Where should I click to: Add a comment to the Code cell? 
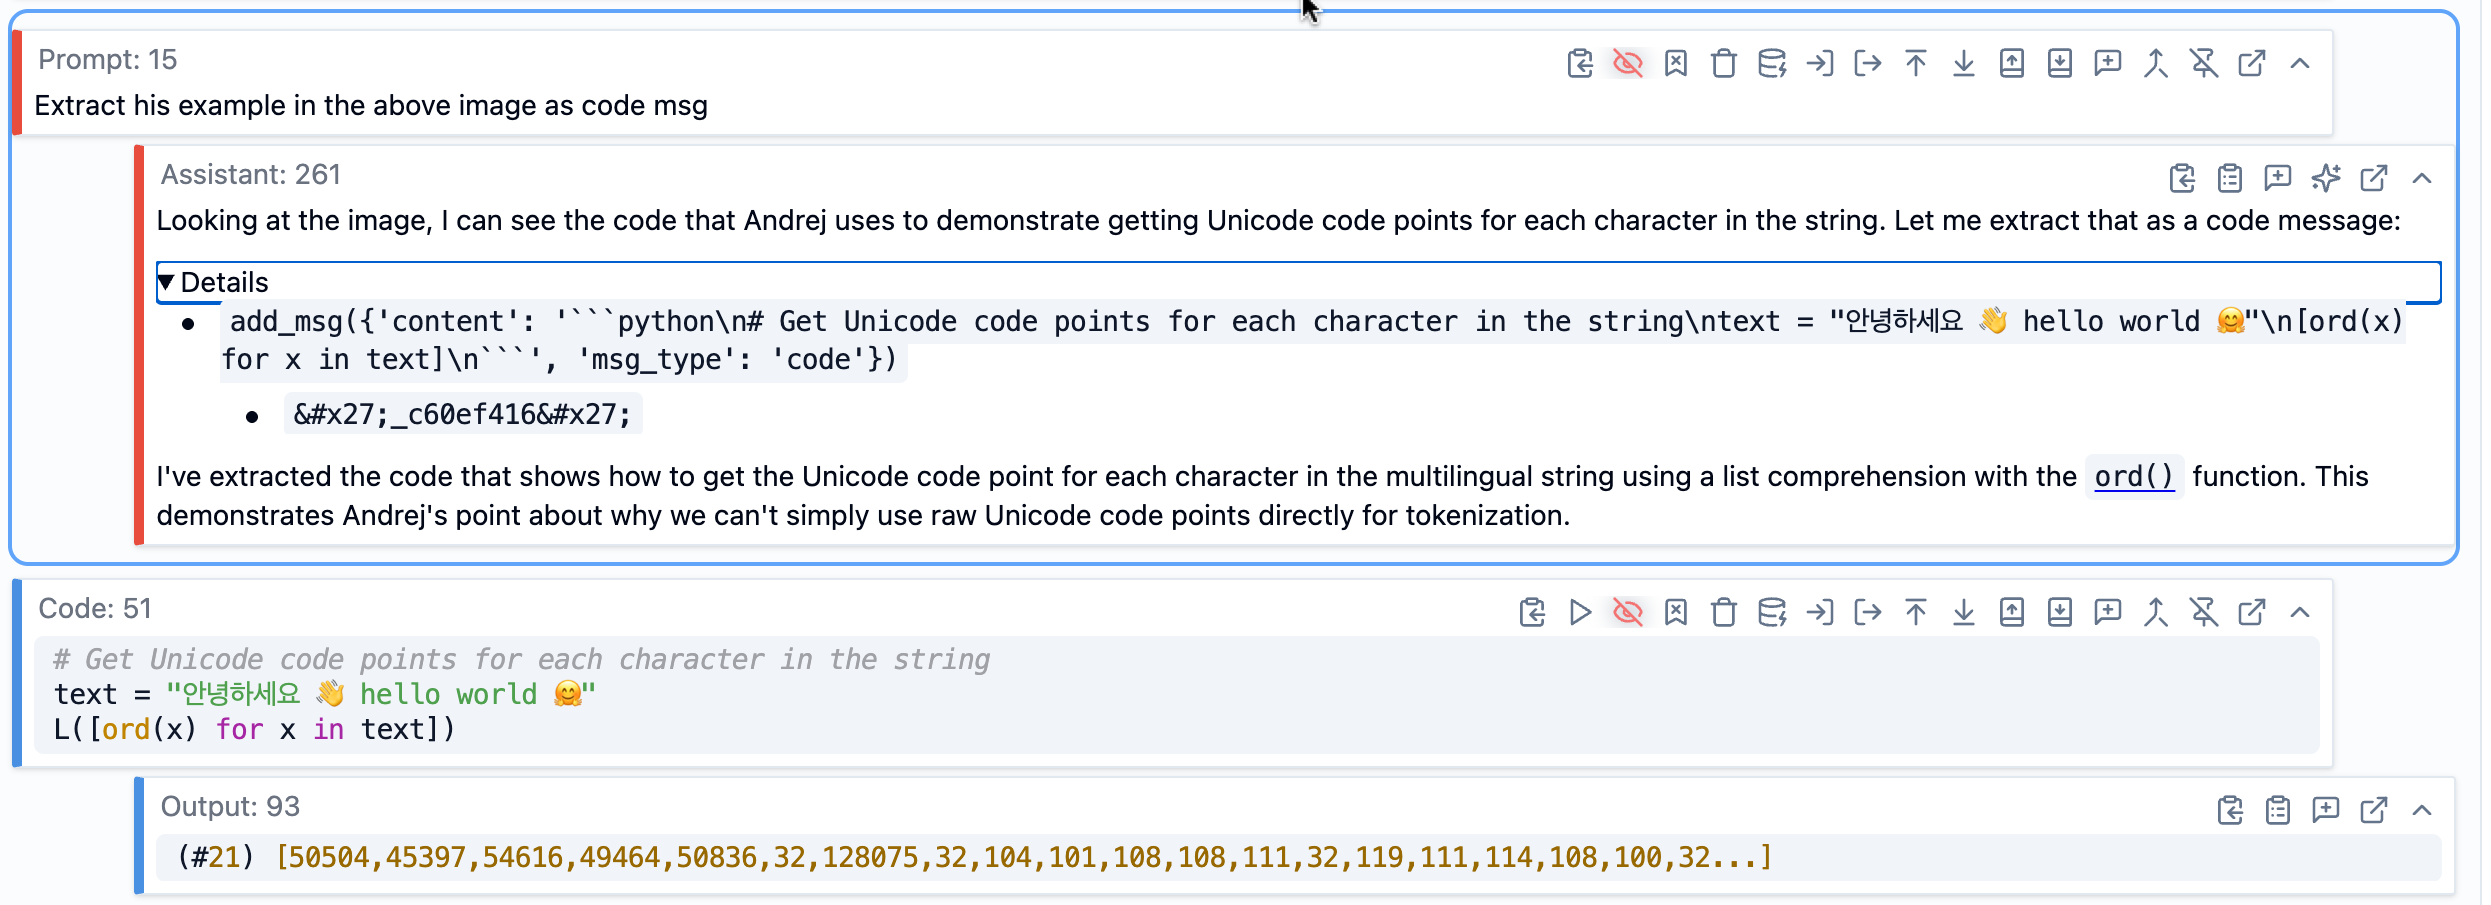(x=2107, y=612)
